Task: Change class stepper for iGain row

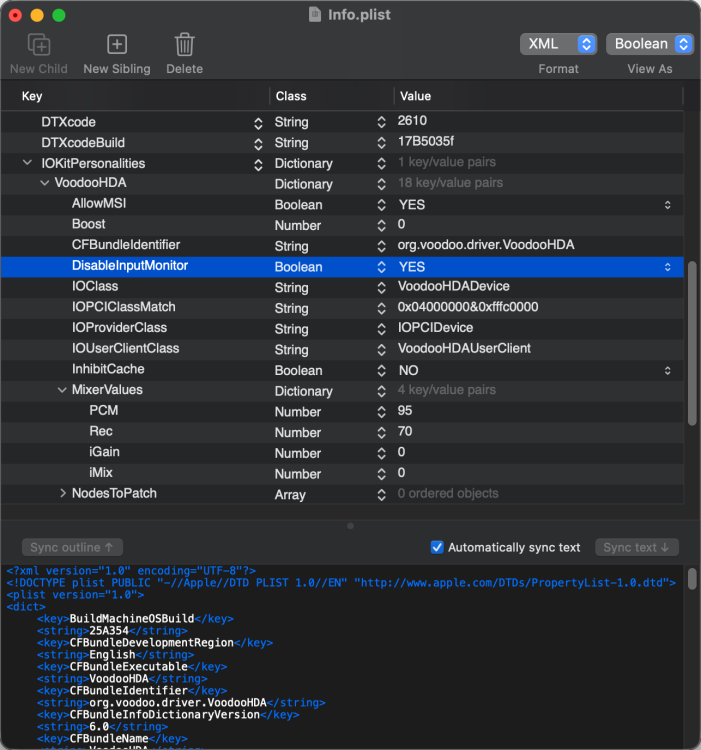Action: click(x=381, y=453)
